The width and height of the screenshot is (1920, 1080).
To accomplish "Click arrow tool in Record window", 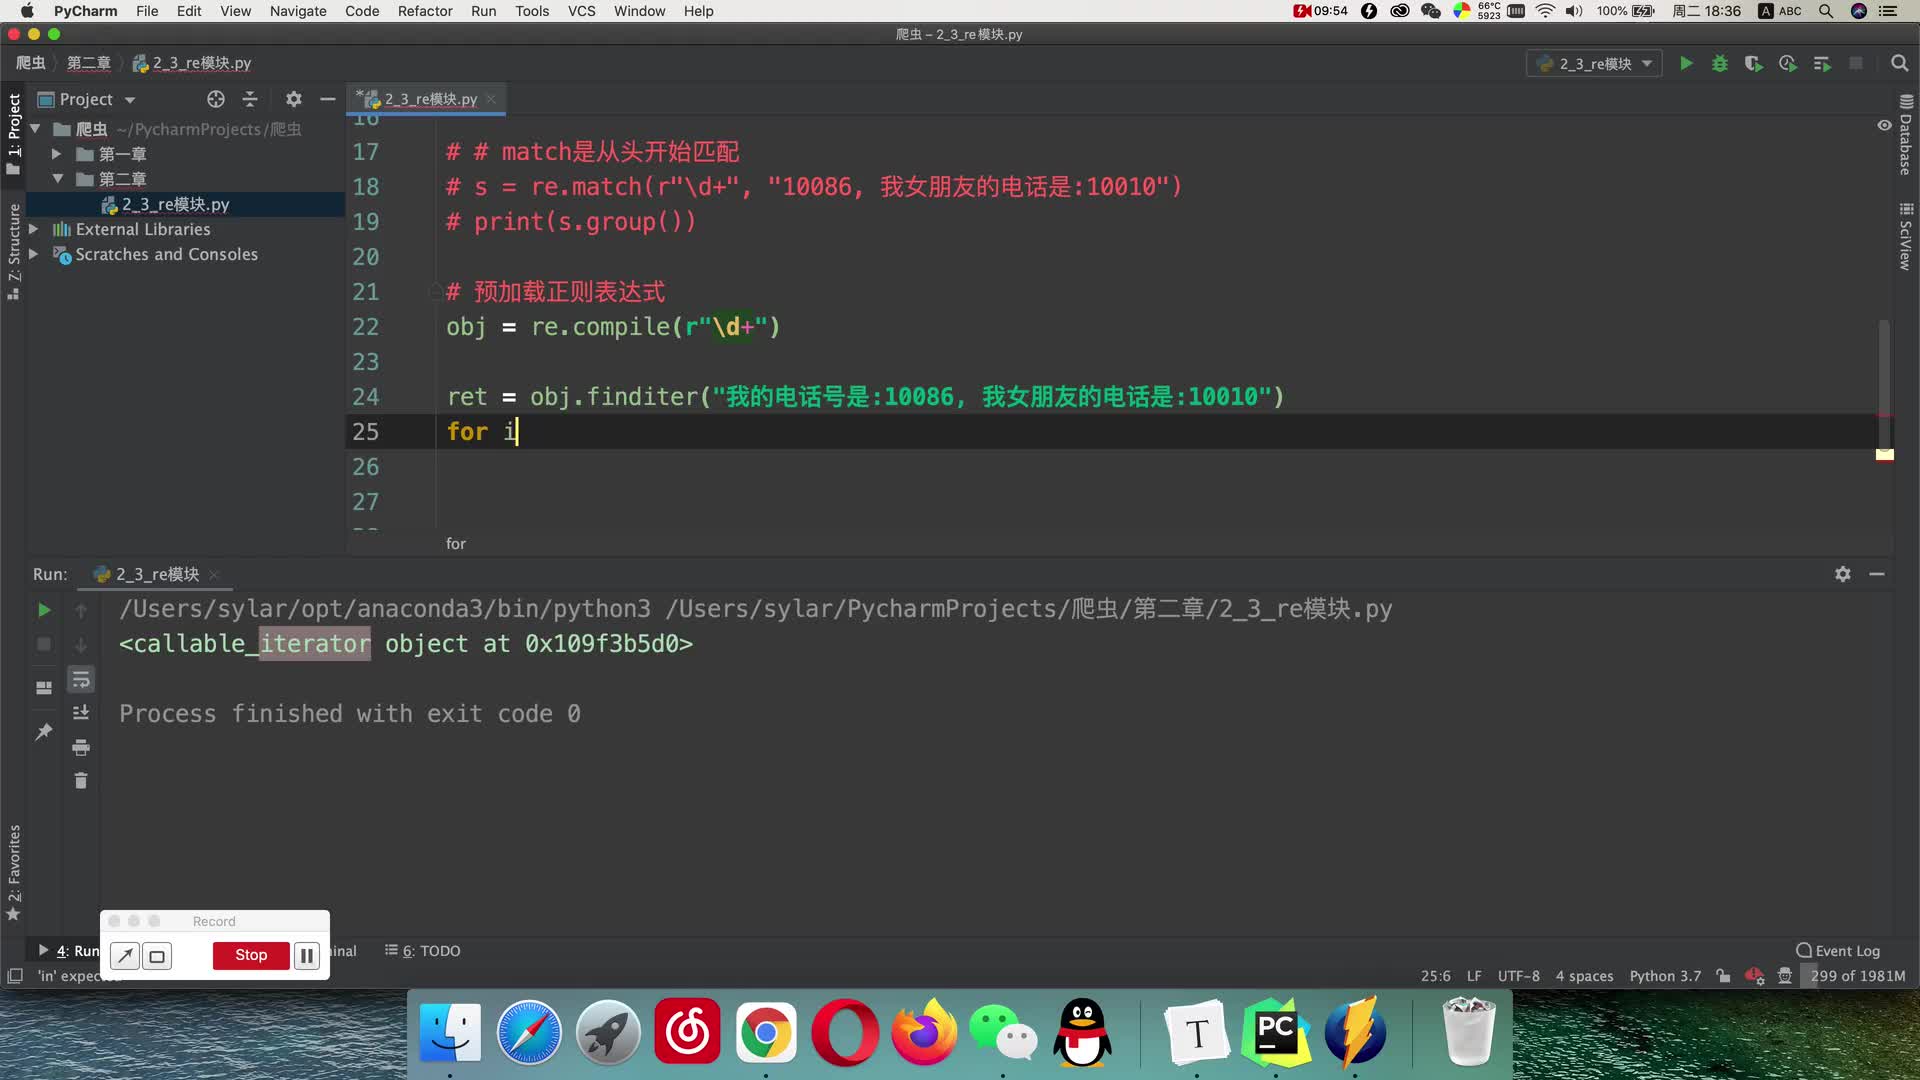I will (125, 956).
